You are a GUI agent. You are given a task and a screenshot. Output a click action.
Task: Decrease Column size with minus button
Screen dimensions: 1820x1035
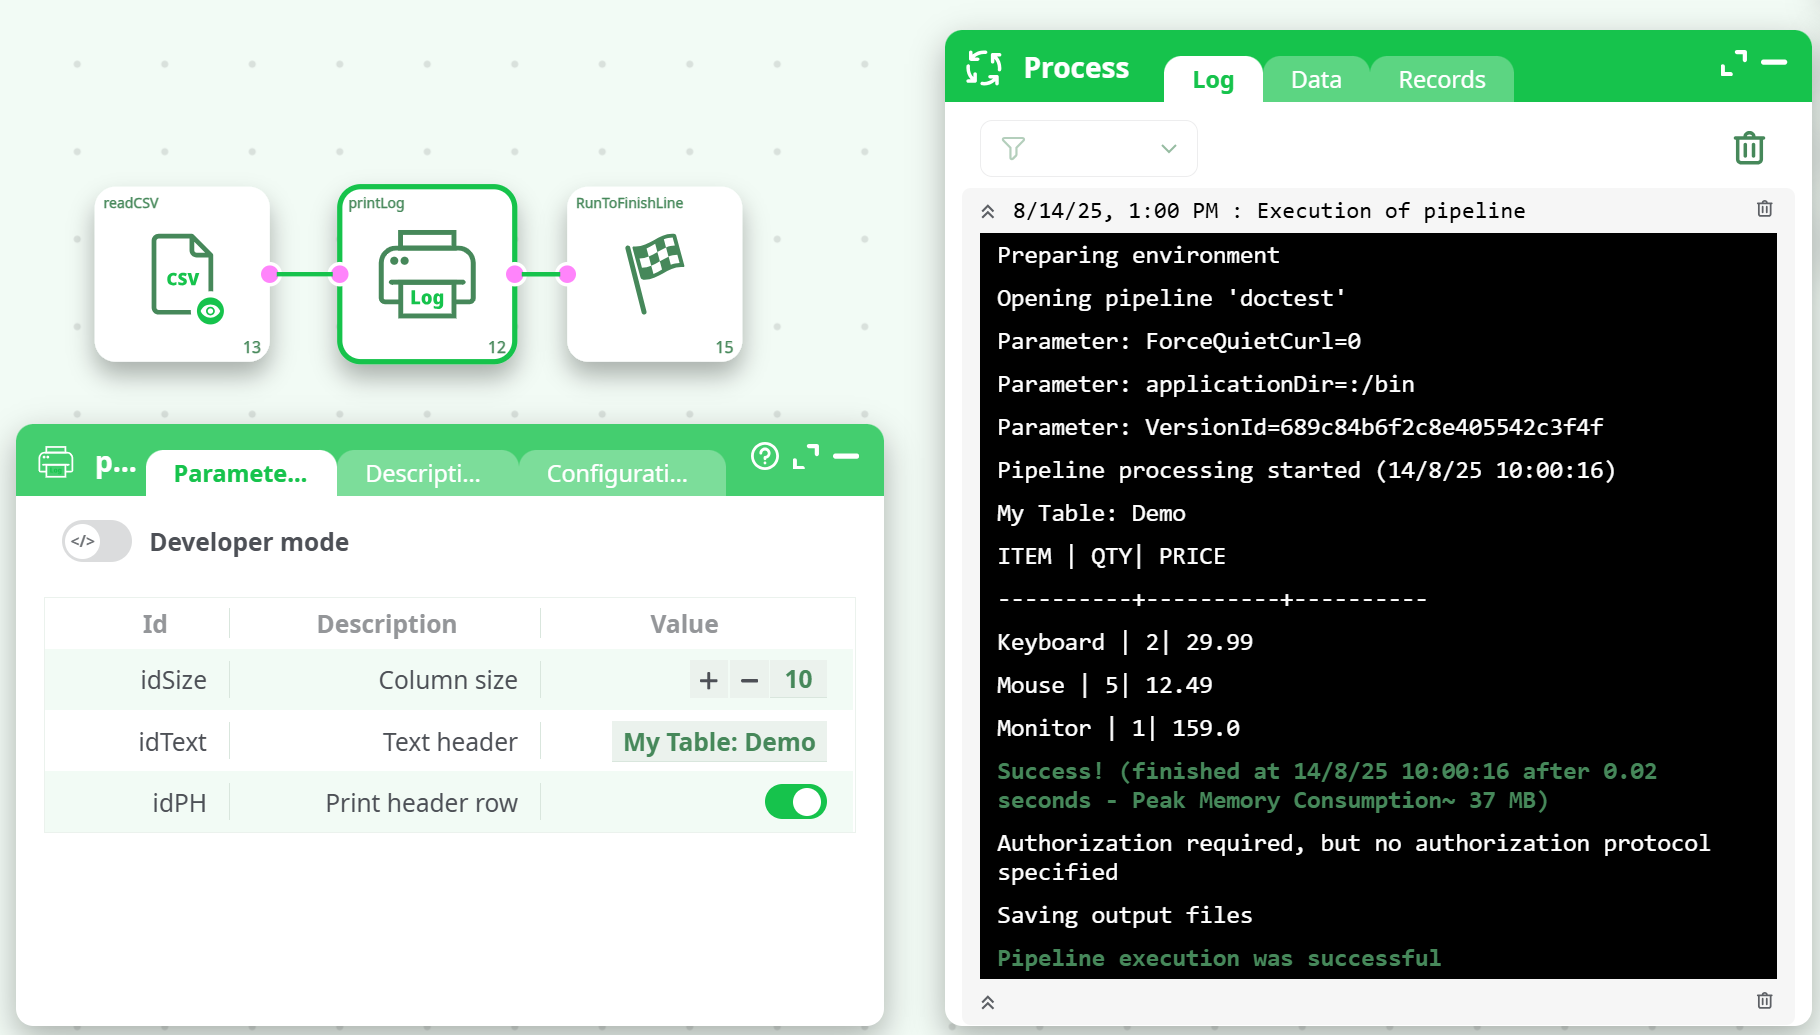749,680
